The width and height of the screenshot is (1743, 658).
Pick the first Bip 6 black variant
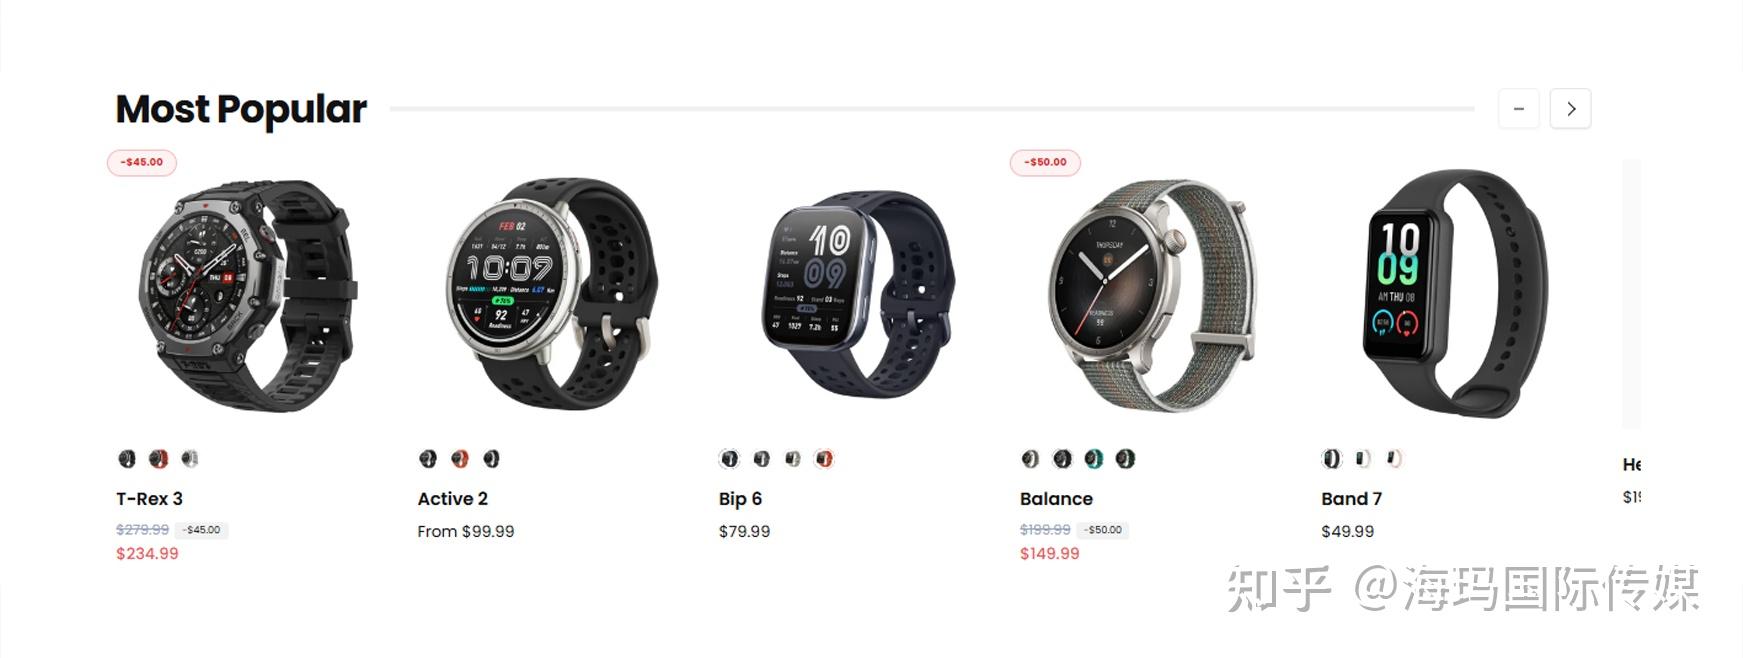coord(730,459)
